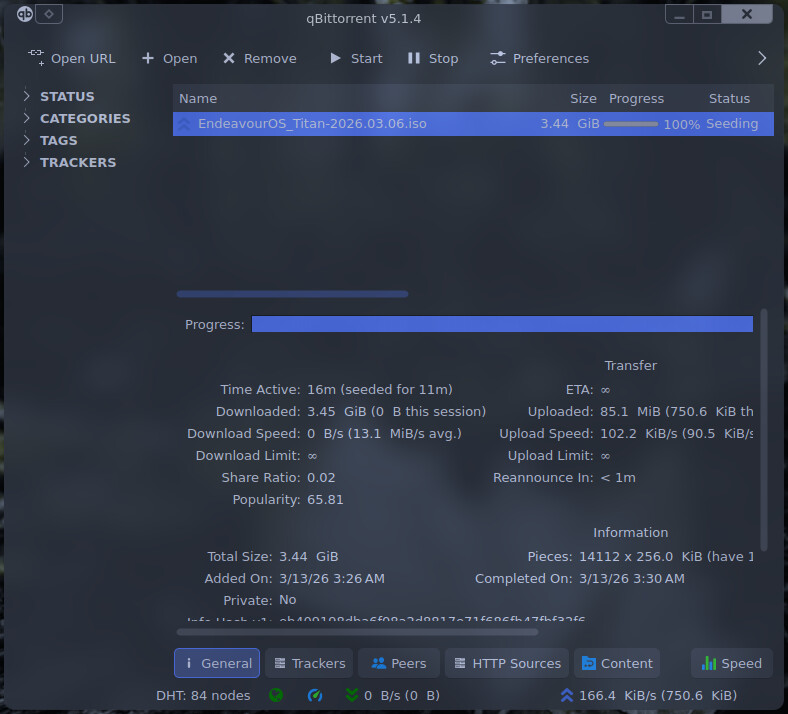Expand the TRACKERS sidebar section
788x714 pixels.
(27, 162)
